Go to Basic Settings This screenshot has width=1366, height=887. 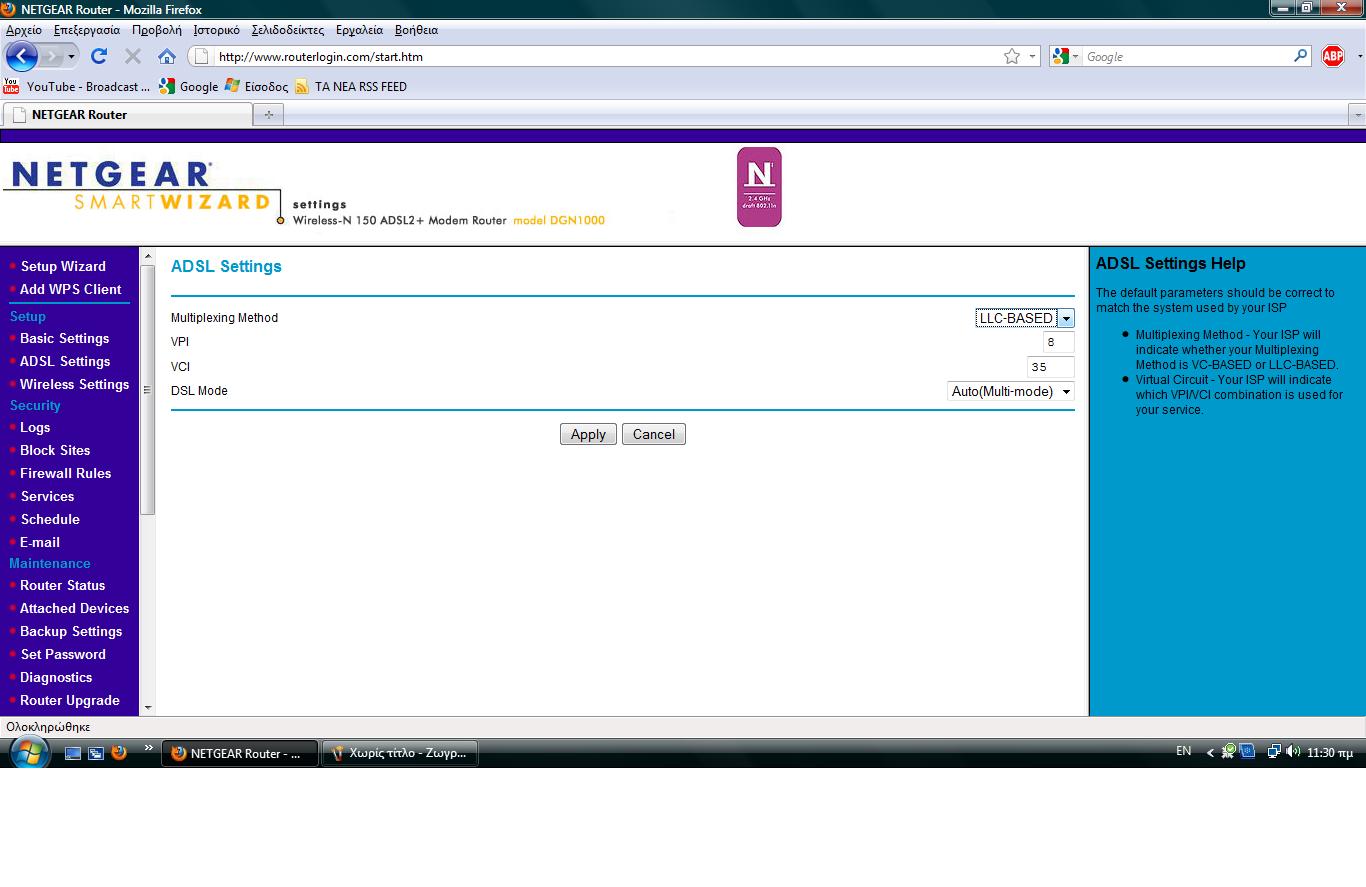click(64, 338)
